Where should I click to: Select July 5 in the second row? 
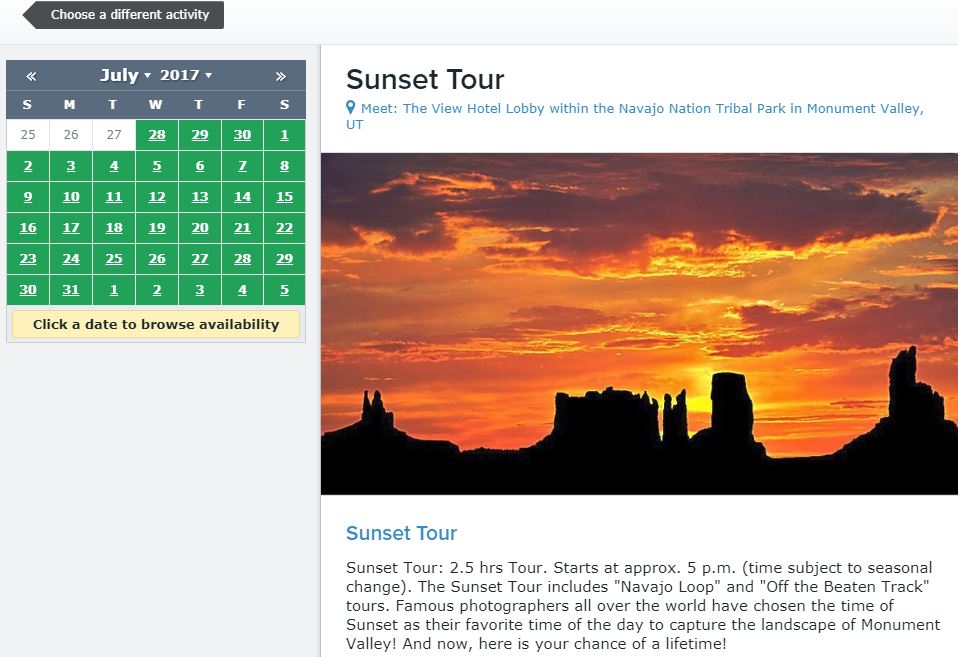tap(157, 166)
